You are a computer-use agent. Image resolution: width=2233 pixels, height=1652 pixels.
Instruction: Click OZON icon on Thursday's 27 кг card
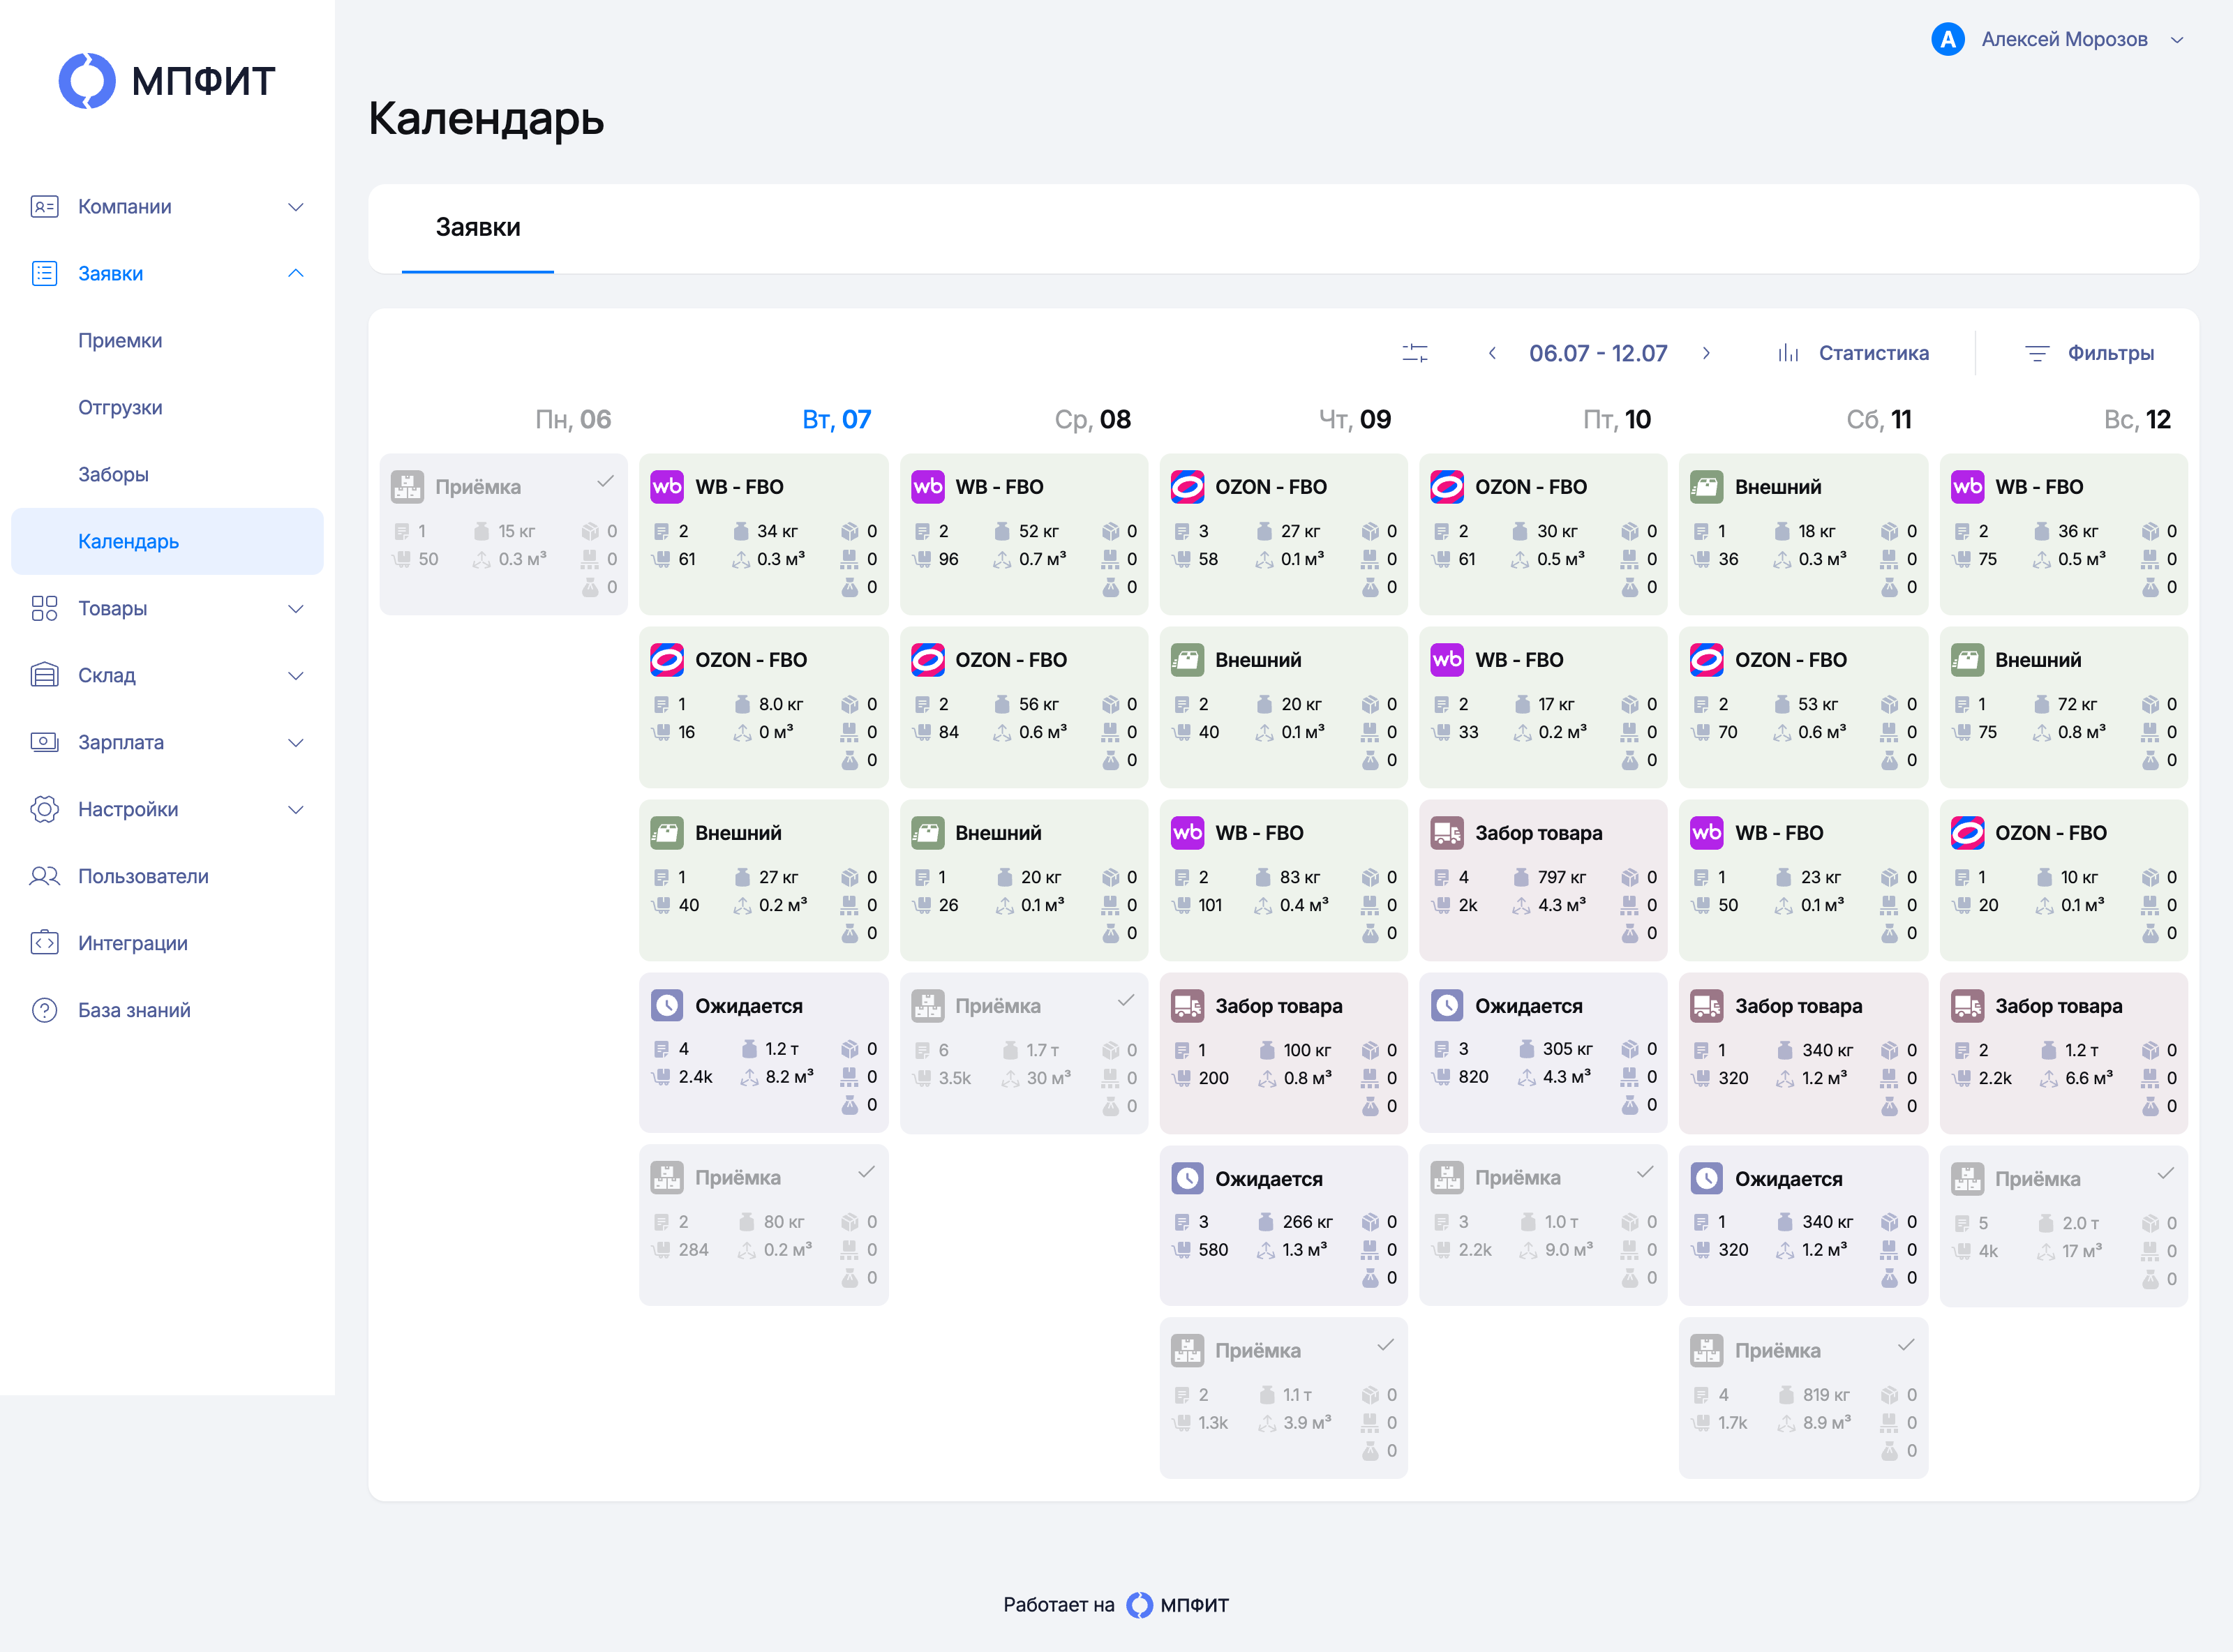(x=1187, y=487)
